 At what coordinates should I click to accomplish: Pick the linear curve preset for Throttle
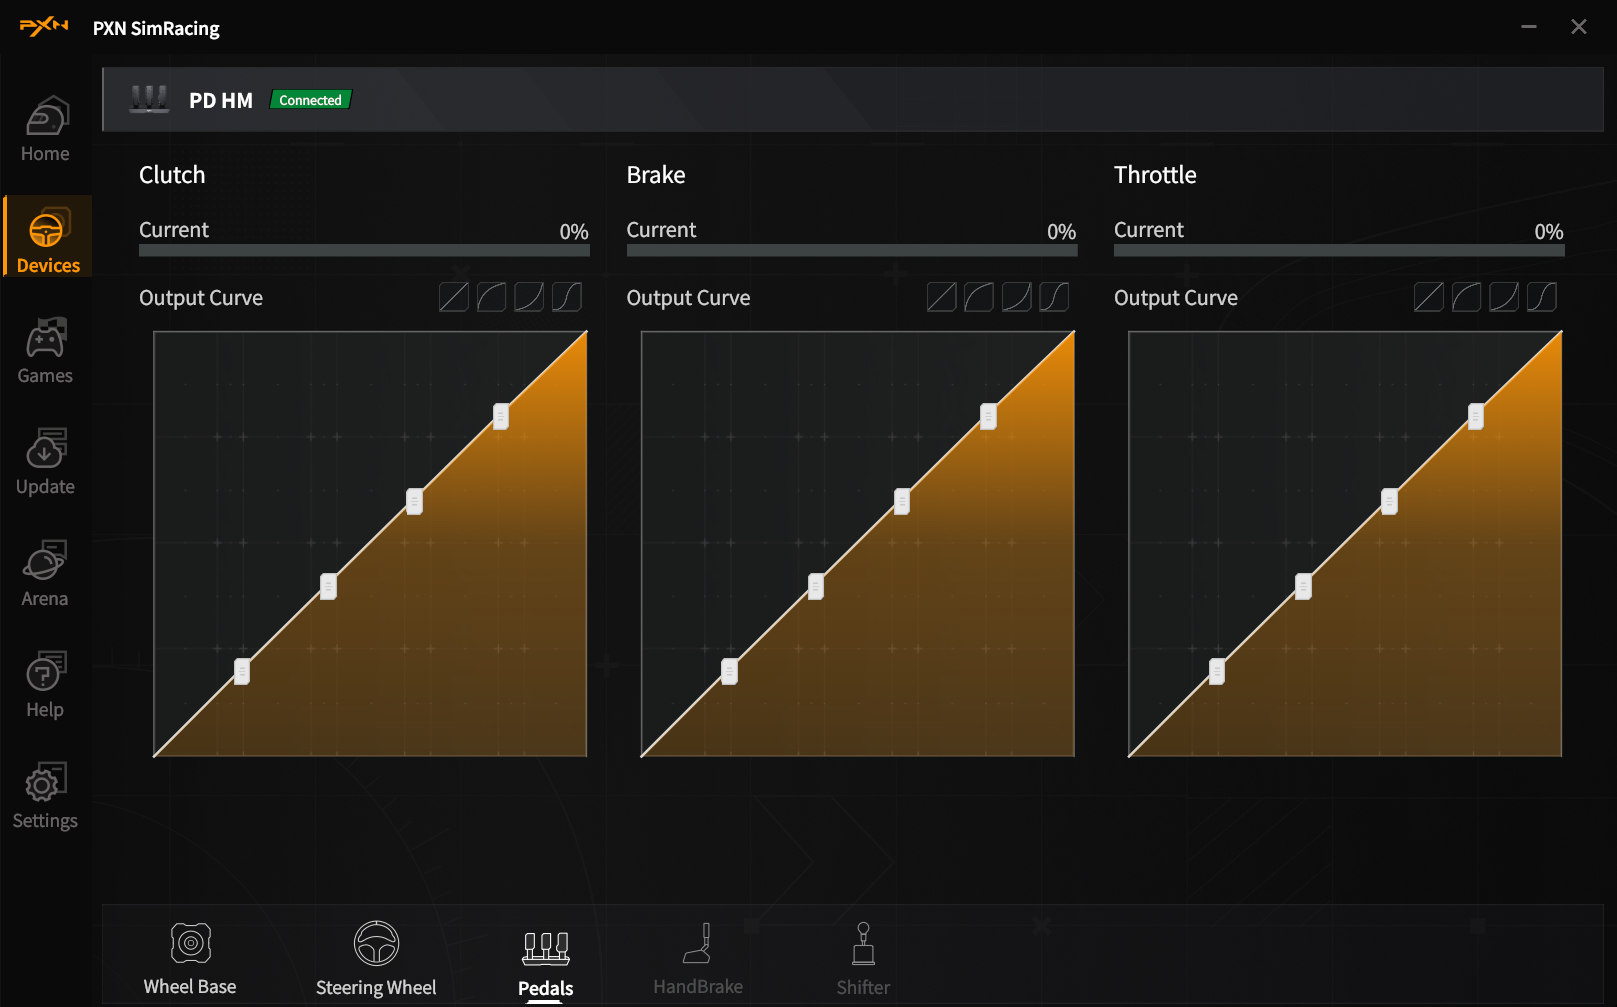click(x=1429, y=297)
